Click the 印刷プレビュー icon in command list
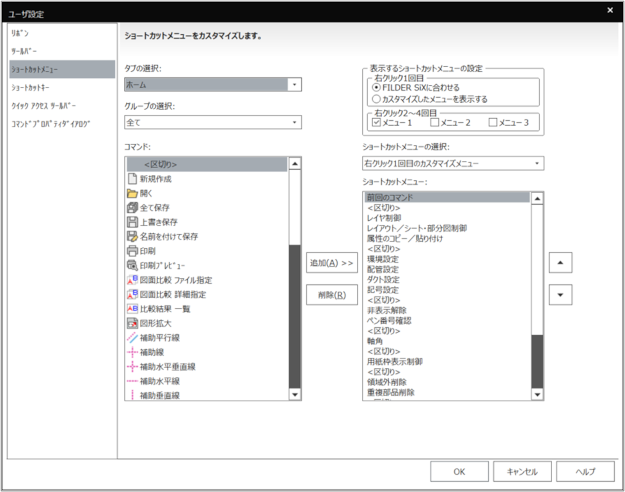The height and width of the screenshot is (492, 625). pyautogui.click(x=131, y=266)
